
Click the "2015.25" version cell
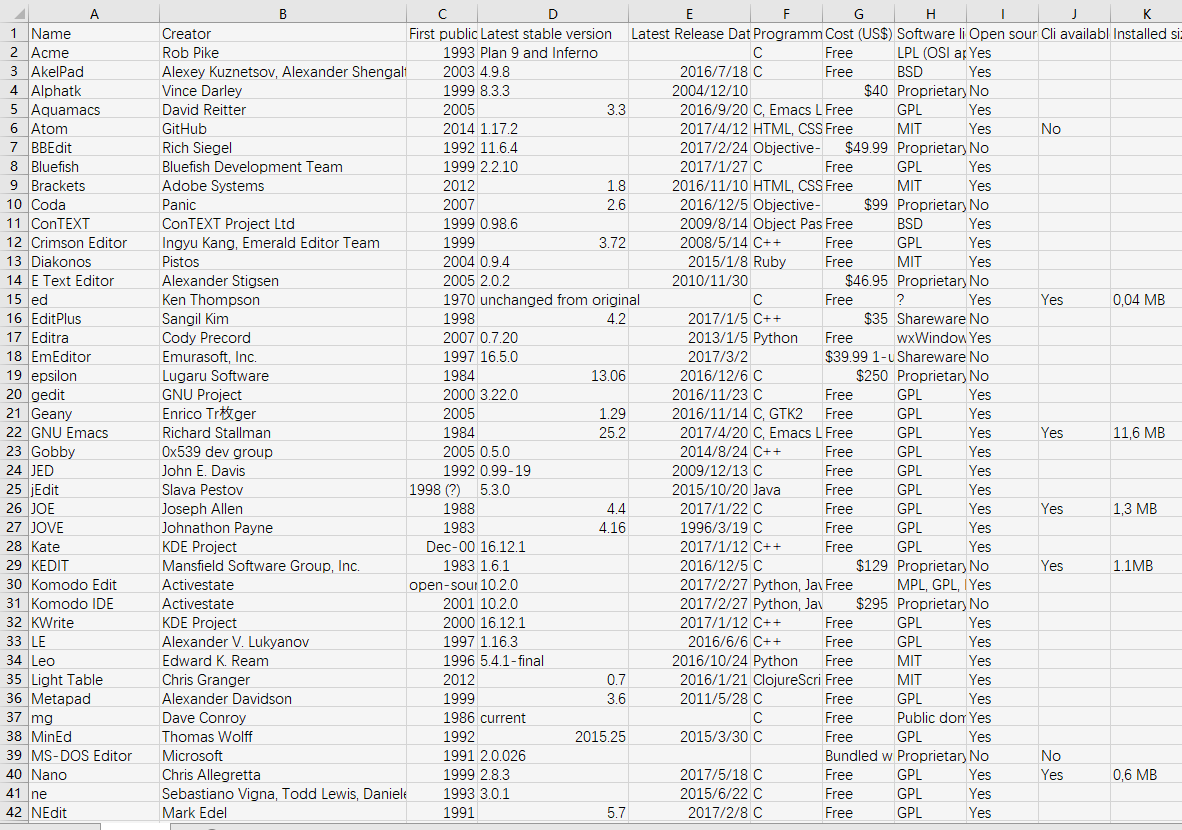pos(553,737)
